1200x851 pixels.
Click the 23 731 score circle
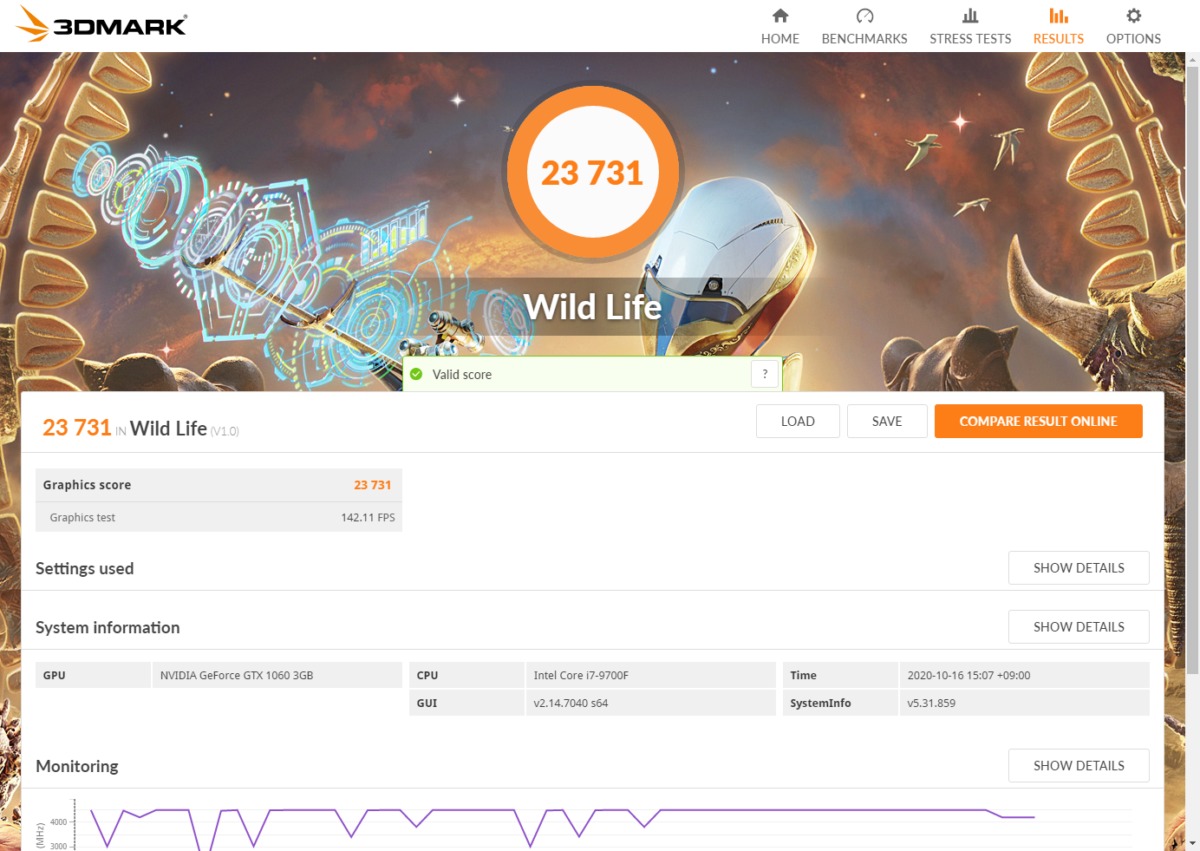coord(592,173)
